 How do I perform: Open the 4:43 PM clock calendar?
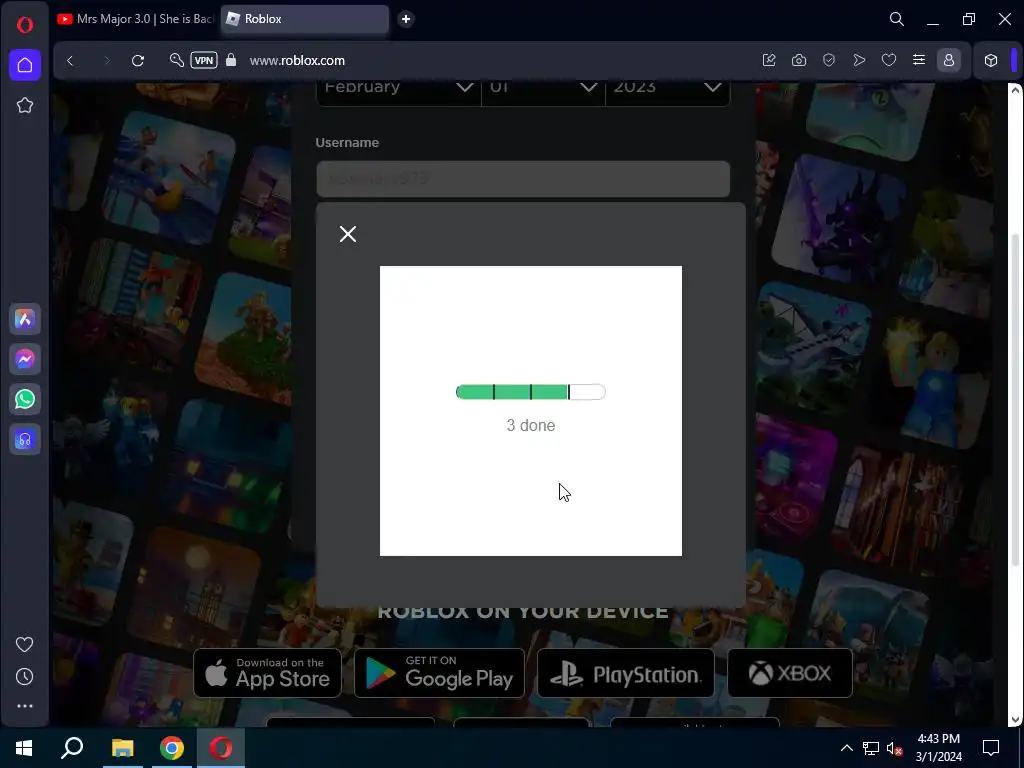(938, 748)
